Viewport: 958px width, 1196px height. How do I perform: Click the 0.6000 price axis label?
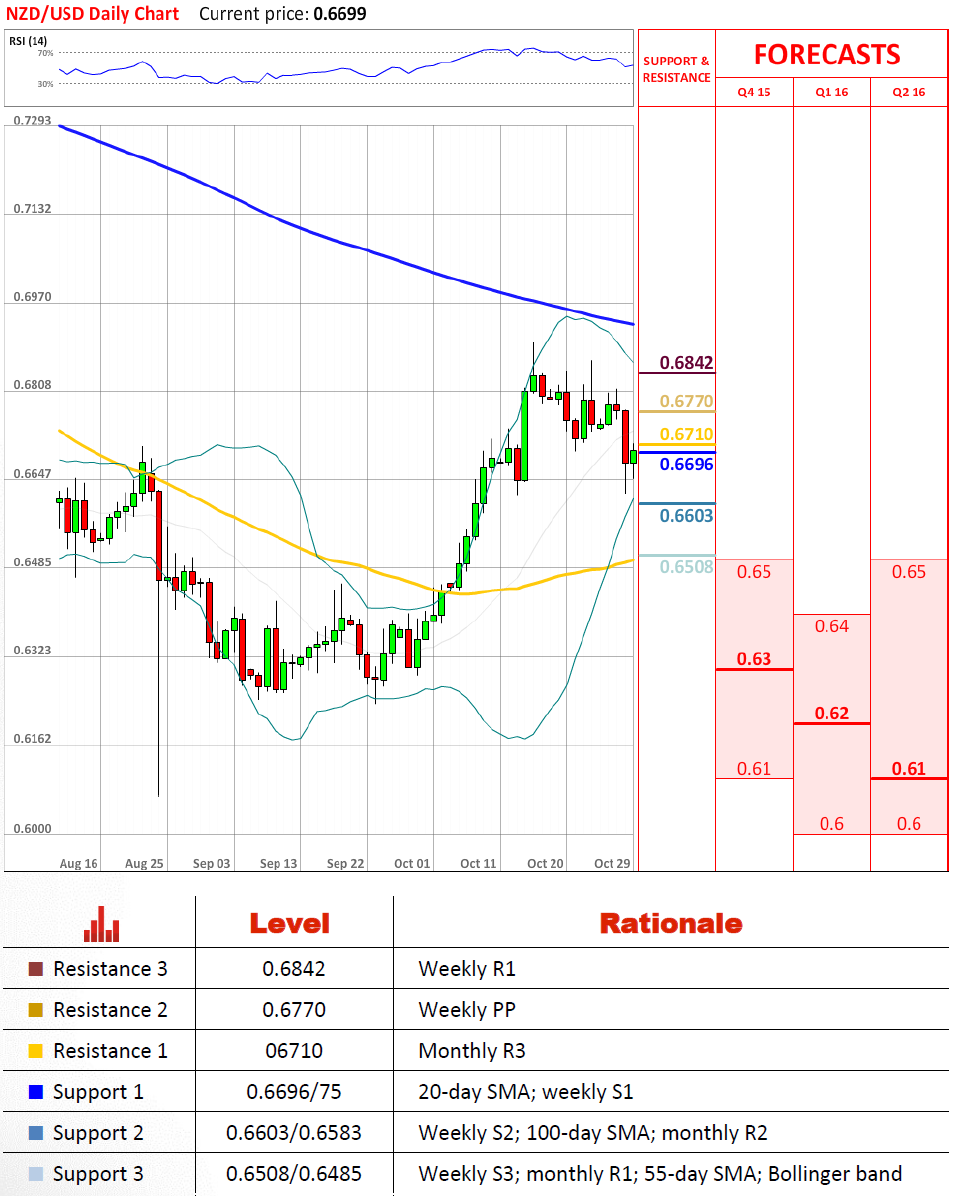click(x=32, y=829)
